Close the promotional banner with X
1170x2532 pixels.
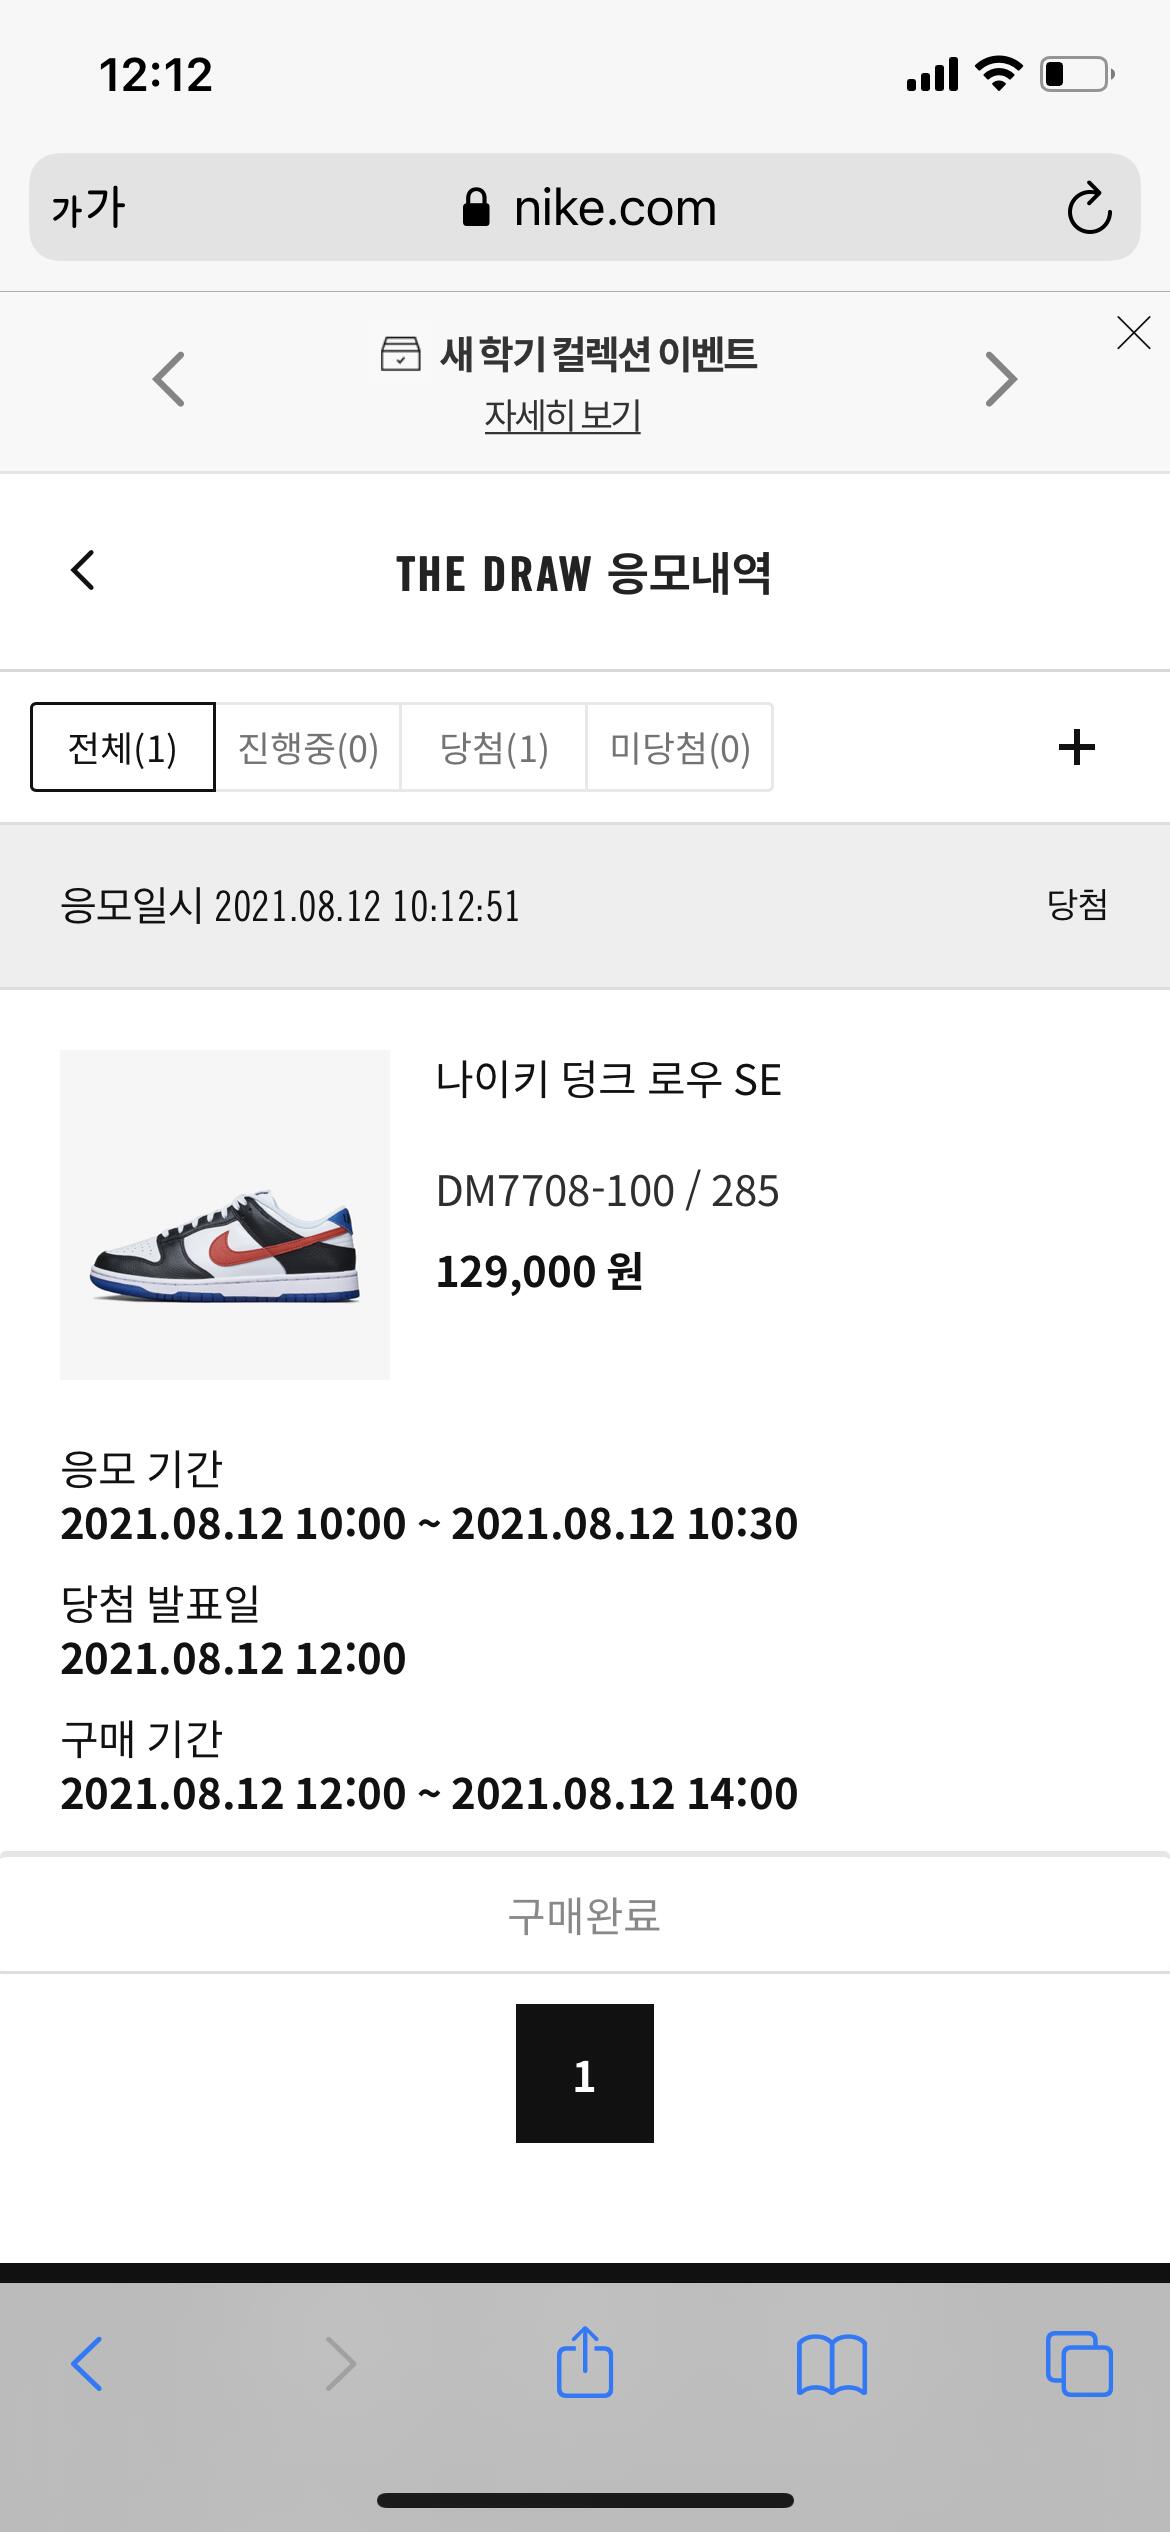pyautogui.click(x=1133, y=333)
